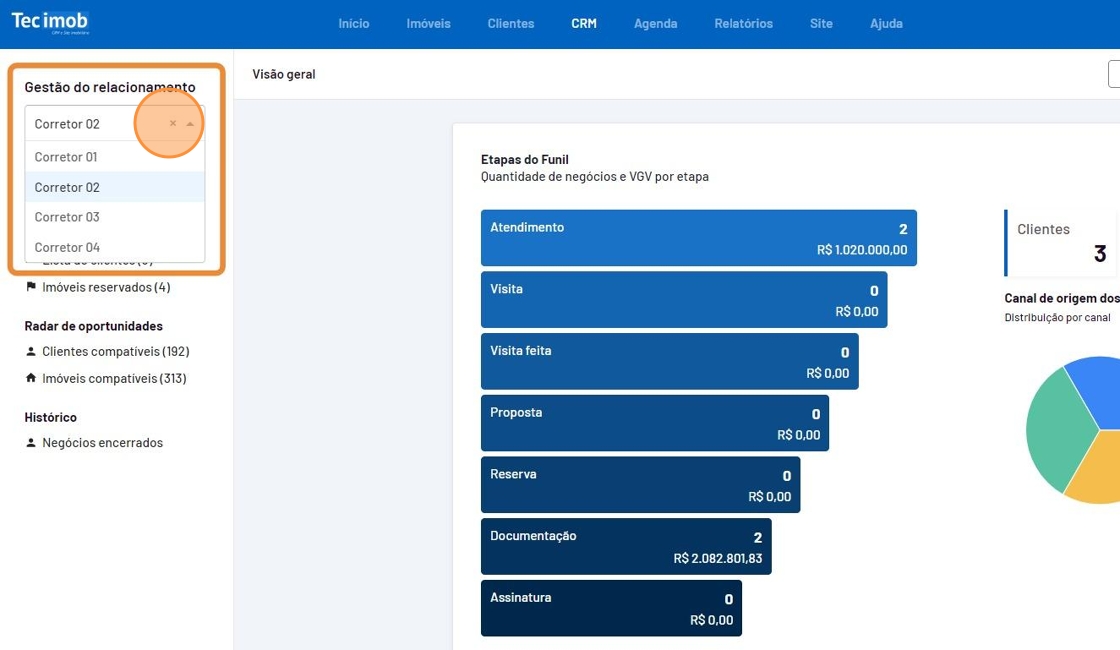Click the house icon beside Imóveis compatíveis
1120x650 pixels.
[x=31, y=378]
